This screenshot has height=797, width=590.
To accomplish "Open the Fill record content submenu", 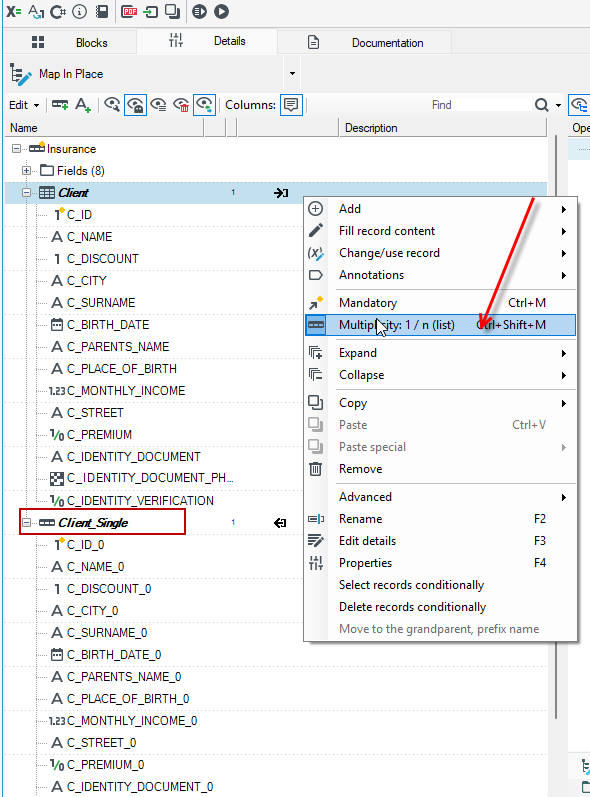I will [440, 231].
